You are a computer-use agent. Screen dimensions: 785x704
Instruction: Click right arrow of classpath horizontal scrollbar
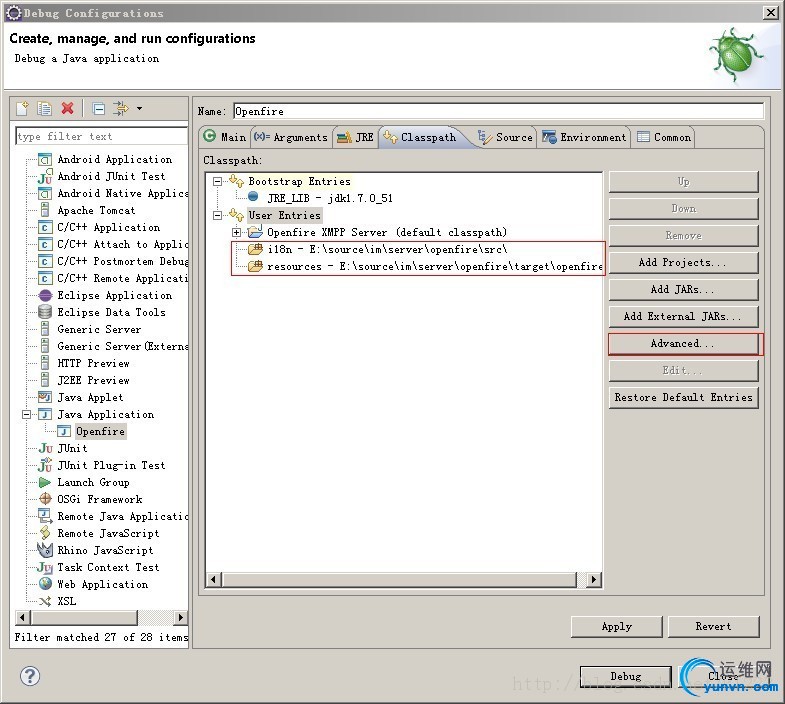pos(594,579)
